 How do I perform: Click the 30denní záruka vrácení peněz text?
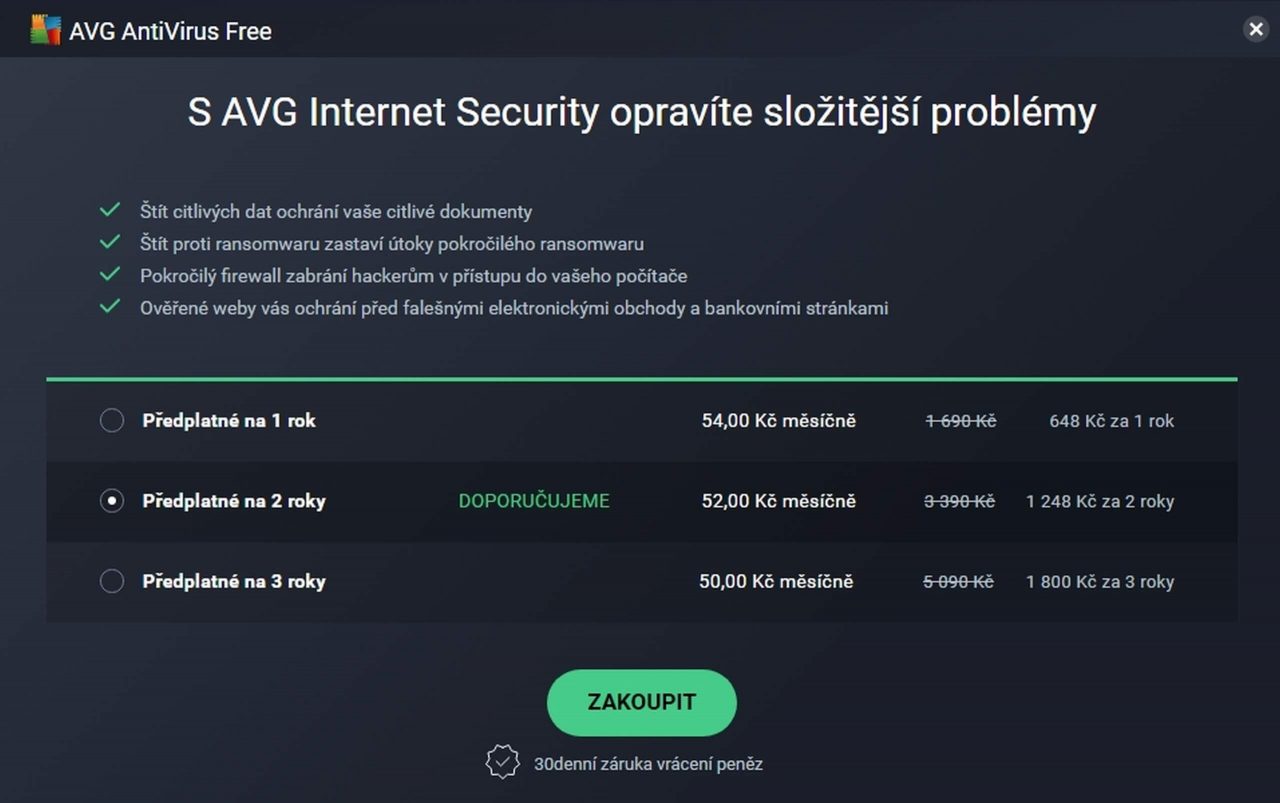[x=648, y=764]
